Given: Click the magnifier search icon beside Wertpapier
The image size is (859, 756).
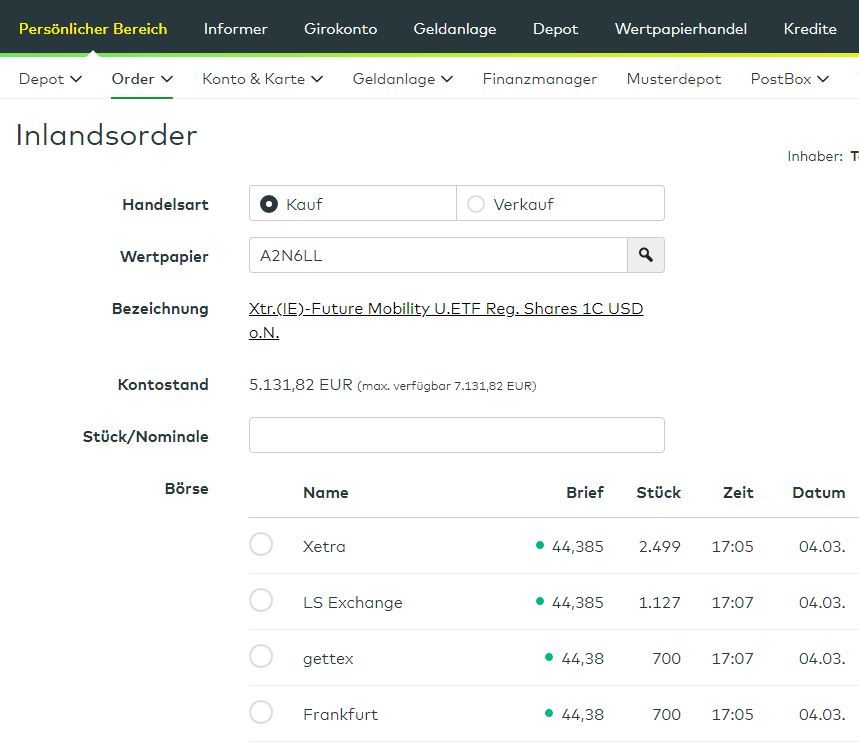Looking at the screenshot, I should click(x=646, y=255).
